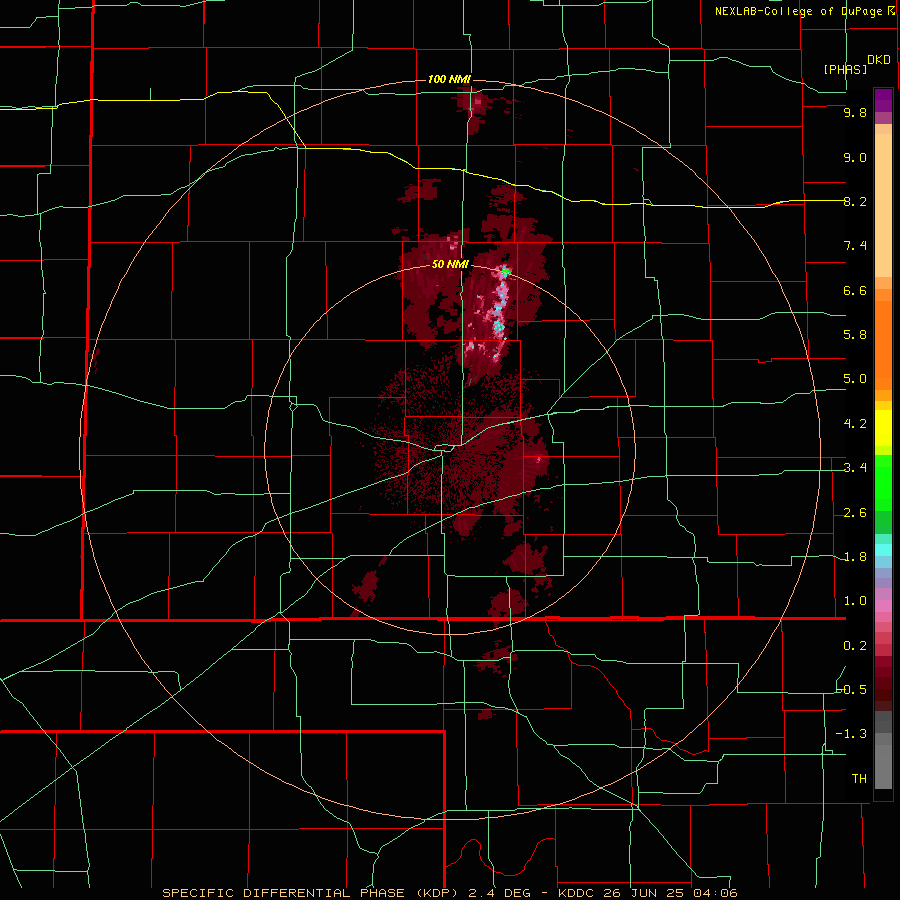Select the 1.8 scale value

point(855,557)
